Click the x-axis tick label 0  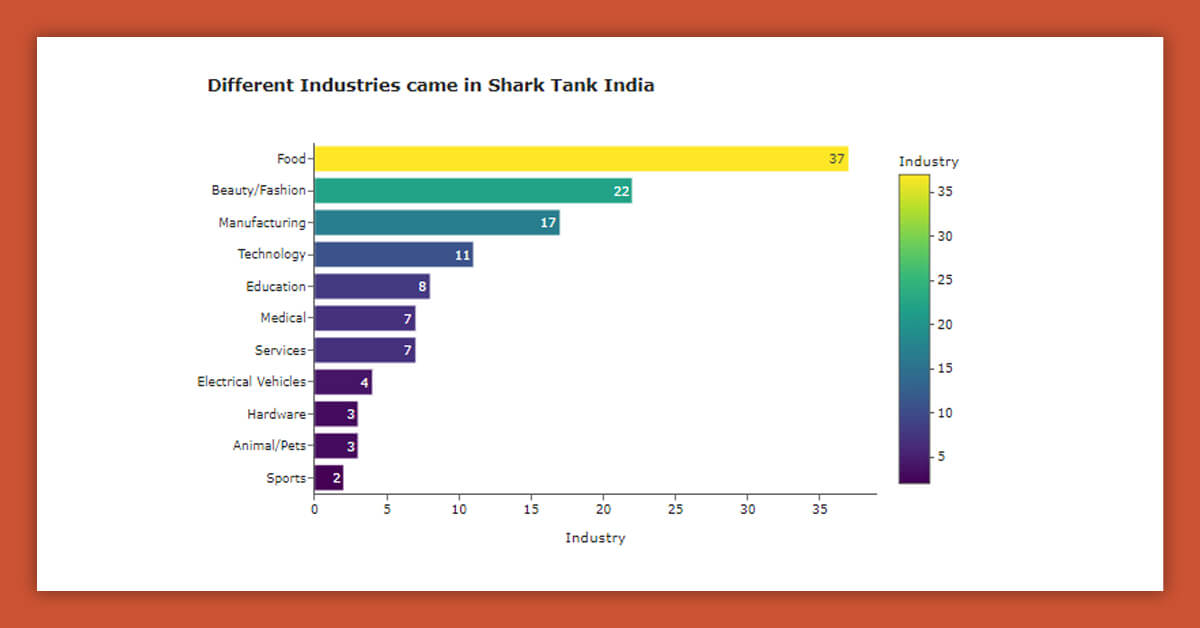point(314,508)
